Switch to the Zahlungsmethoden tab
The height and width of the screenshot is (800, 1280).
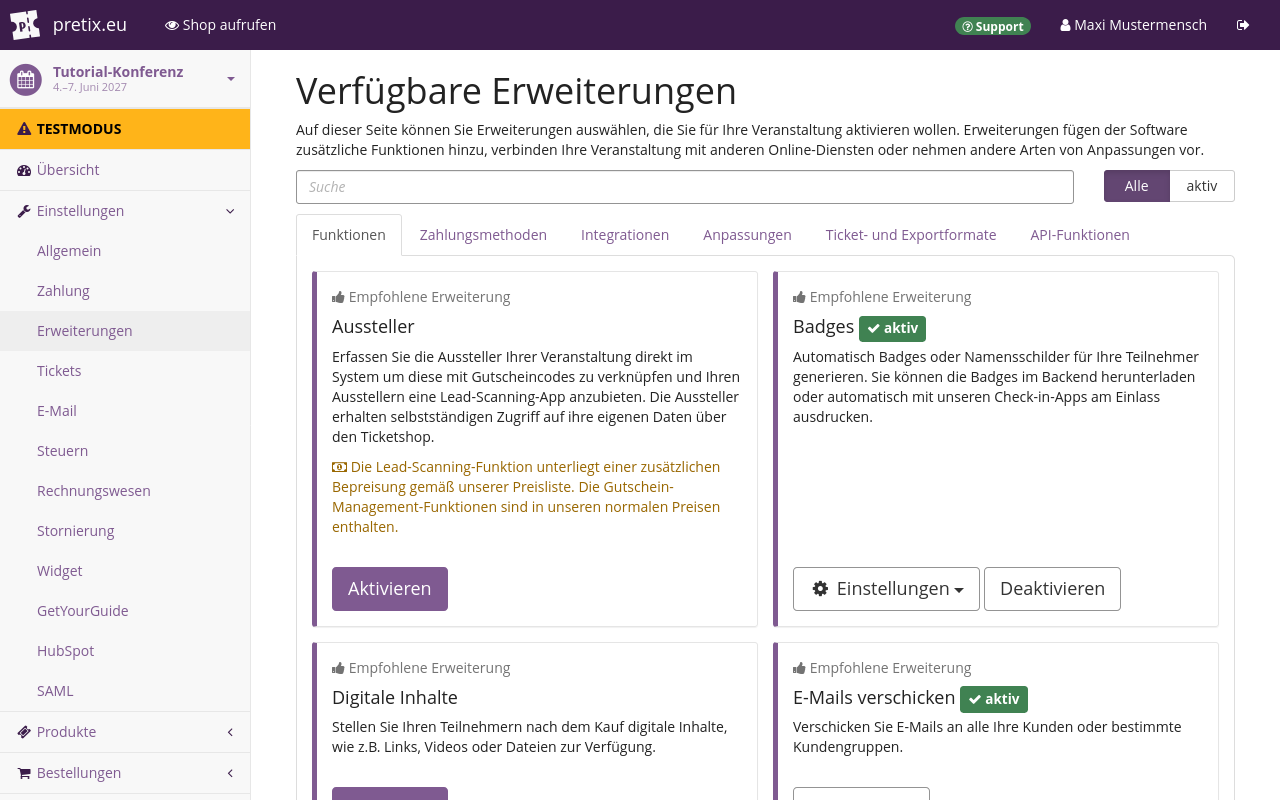point(483,235)
